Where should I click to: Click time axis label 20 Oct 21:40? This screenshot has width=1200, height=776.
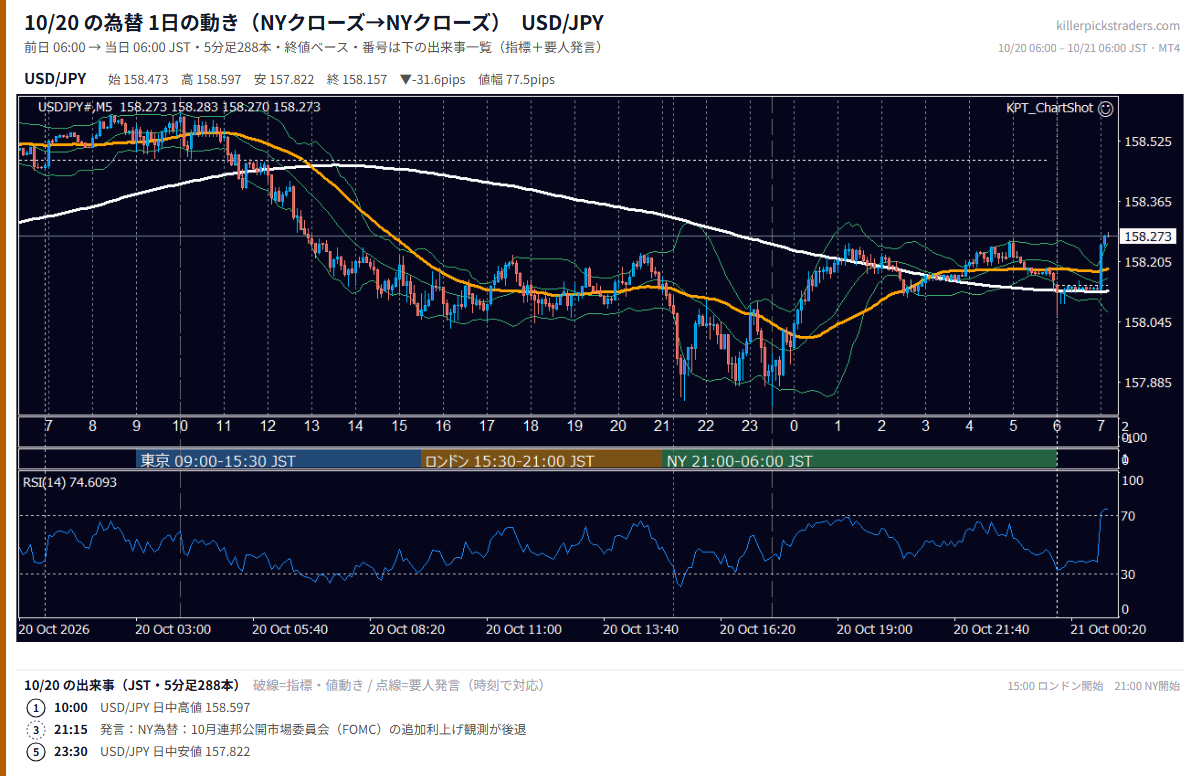pyautogui.click(x=992, y=630)
